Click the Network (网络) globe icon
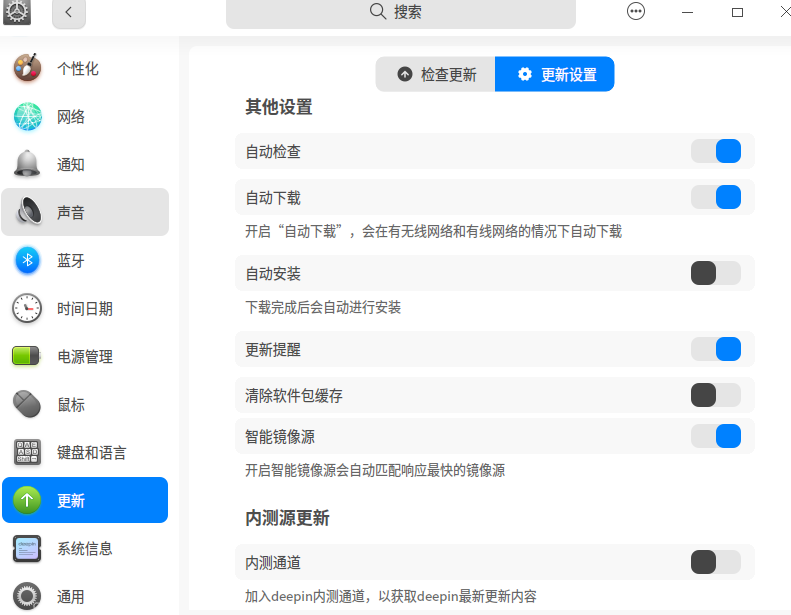 tap(27, 117)
